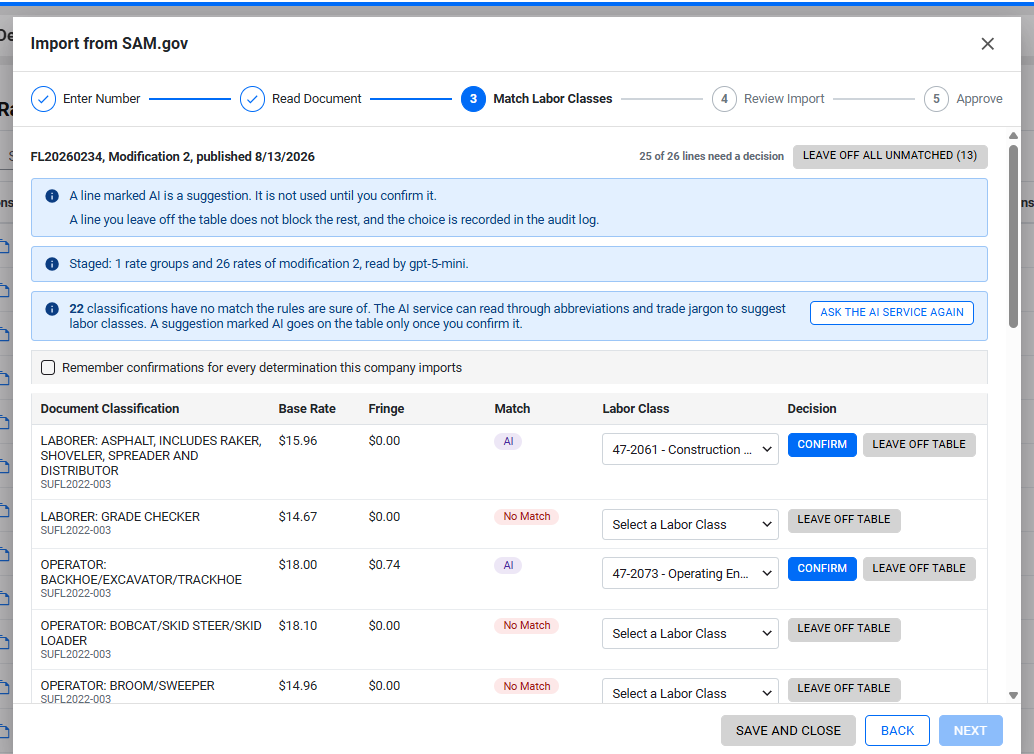Leave OPERATOR: BROOM/SWEEPER off the table
1034x754 pixels.
(843, 689)
